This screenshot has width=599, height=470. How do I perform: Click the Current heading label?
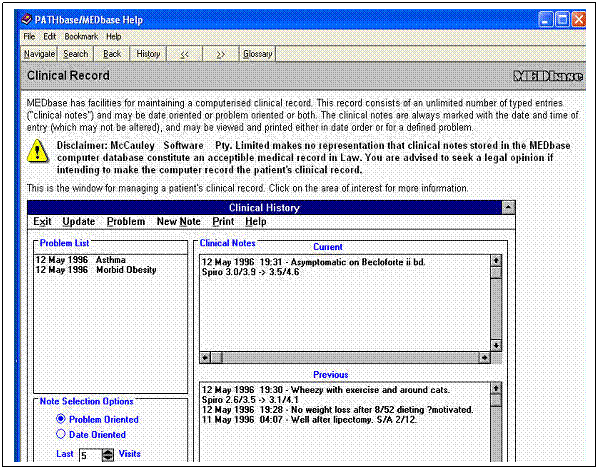[328, 247]
